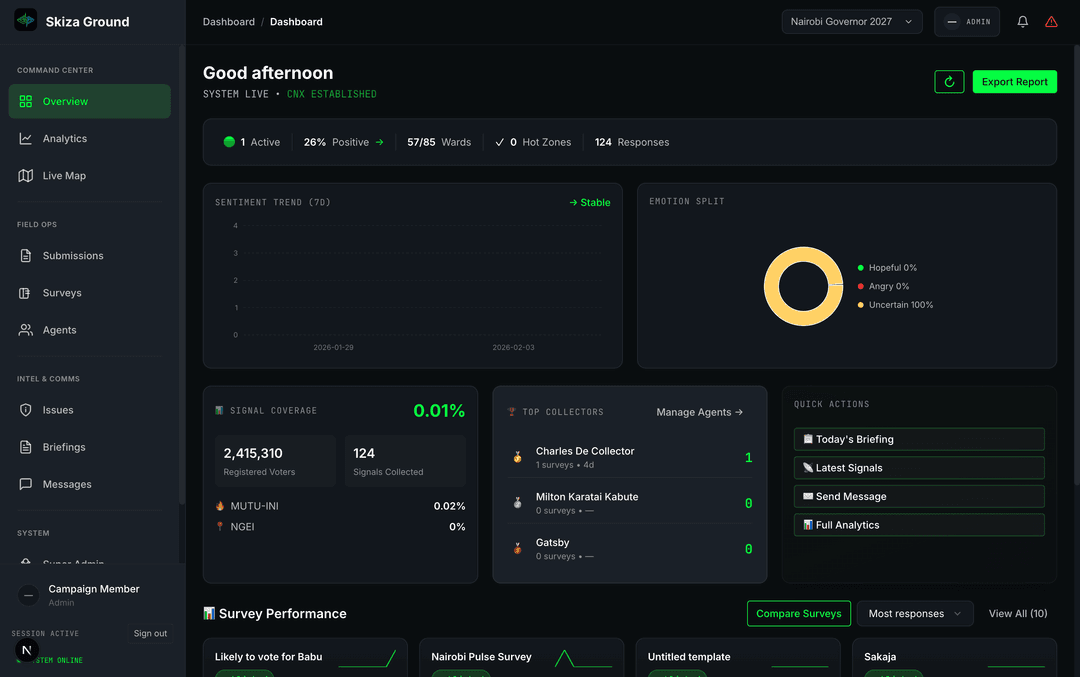
Task: Open Briefings from the sidebar icon
Action: pyautogui.click(x=24, y=446)
